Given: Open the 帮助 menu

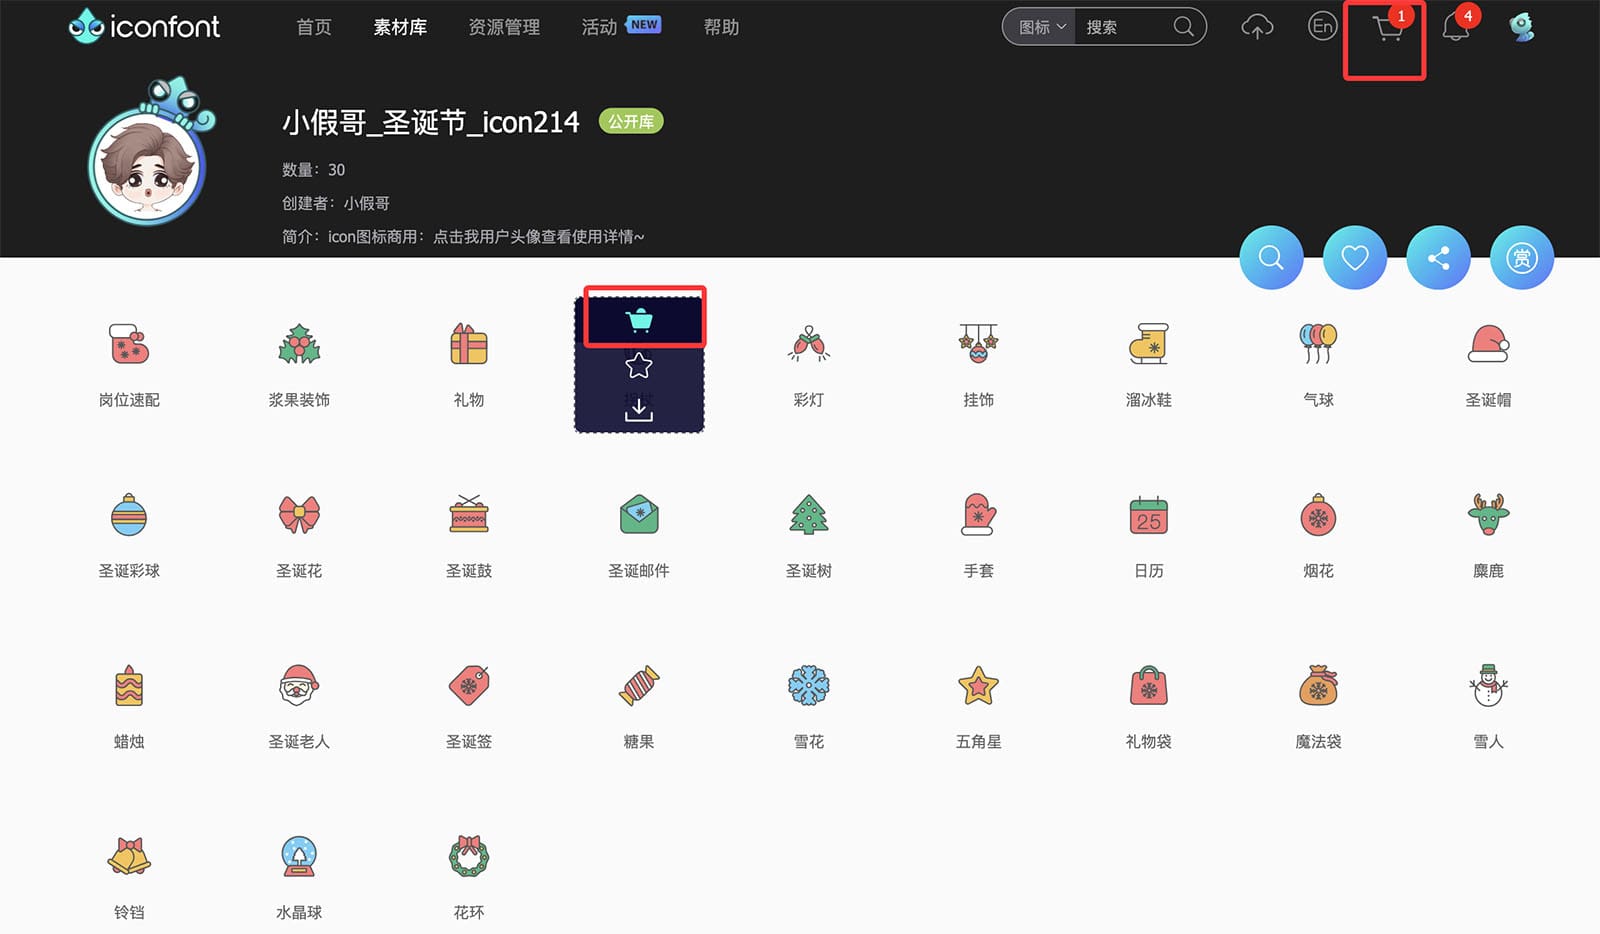Looking at the screenshot, I should point(721,27).
